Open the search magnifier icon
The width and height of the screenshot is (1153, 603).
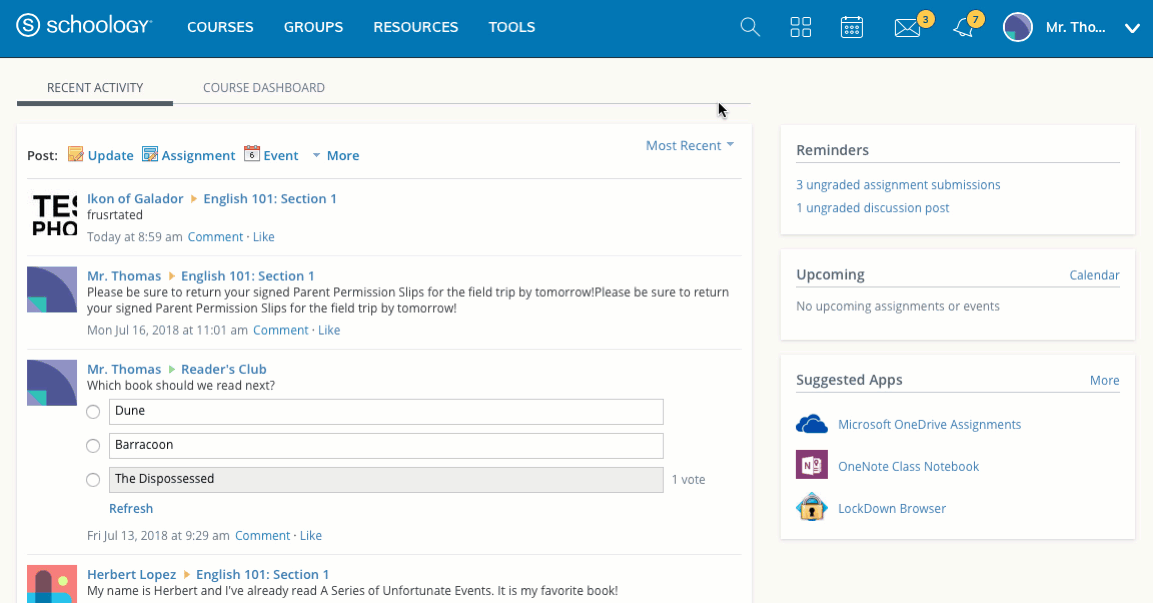coord(750,27)
